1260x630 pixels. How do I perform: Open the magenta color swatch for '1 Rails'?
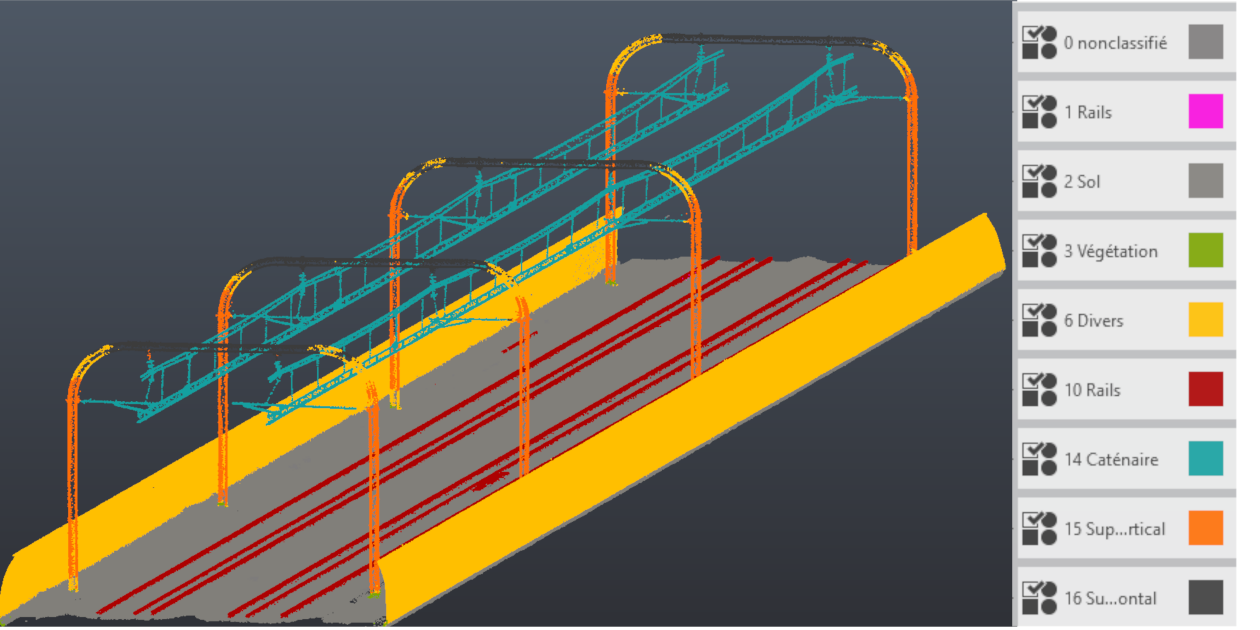pyautogui.click(x=1205, y=112)
